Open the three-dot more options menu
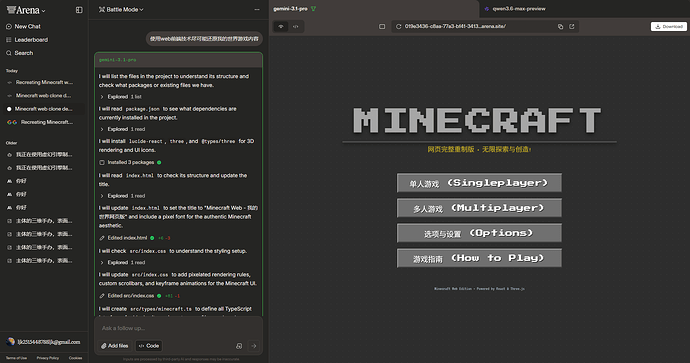Screen dimensions: 690x363 257,10
